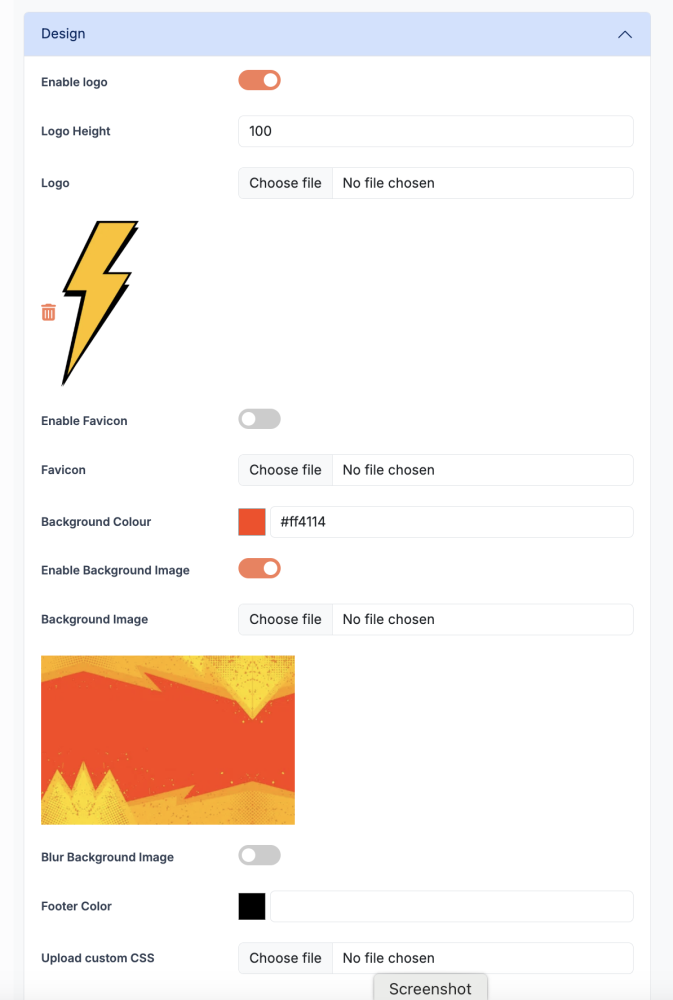673x1000 pixels.
Task: Collapse the Design section chevron
Action: (x=625, y=34)
